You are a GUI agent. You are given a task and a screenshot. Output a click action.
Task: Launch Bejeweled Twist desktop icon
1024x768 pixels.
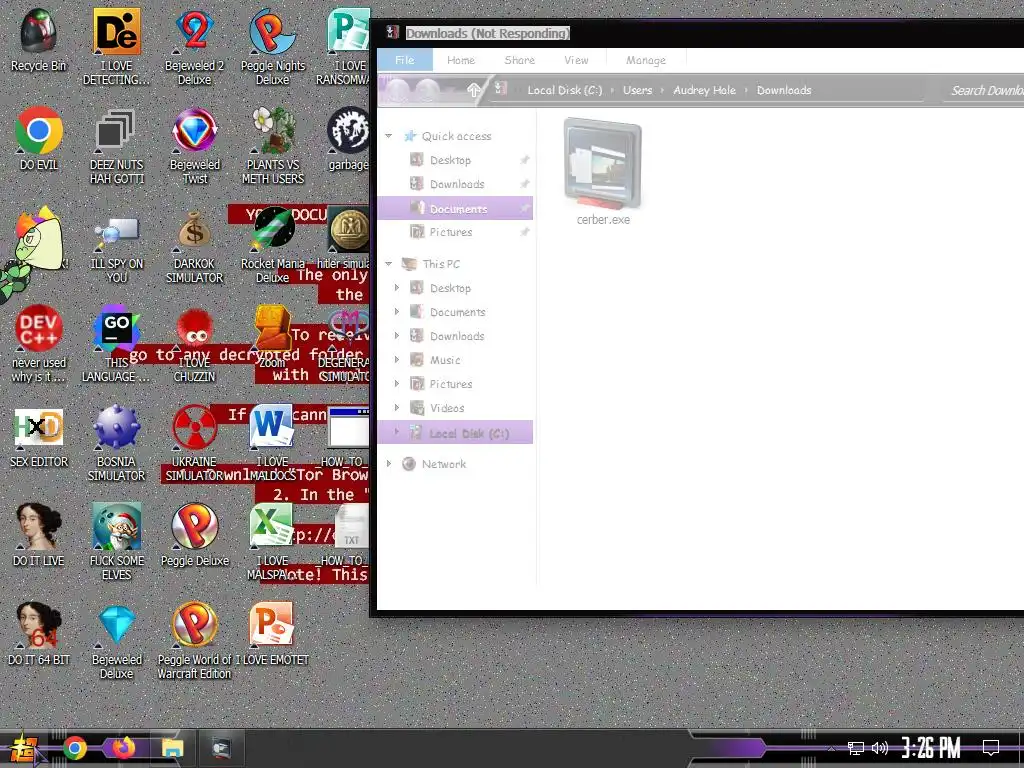tap(195, 146)
